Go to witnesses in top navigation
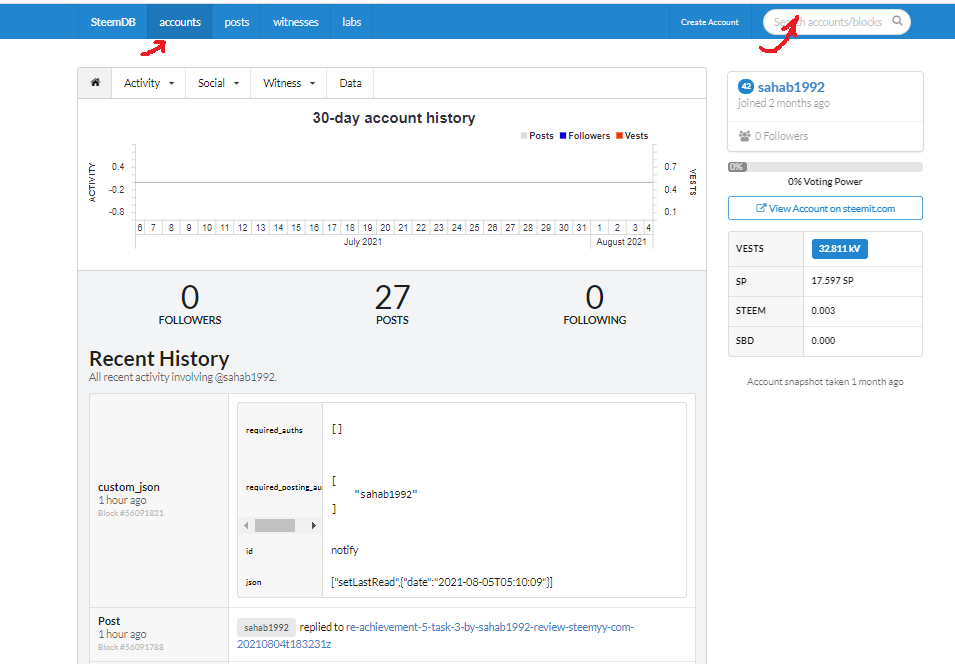The height and width of the screenshot is (664, 955). point(295,22)
